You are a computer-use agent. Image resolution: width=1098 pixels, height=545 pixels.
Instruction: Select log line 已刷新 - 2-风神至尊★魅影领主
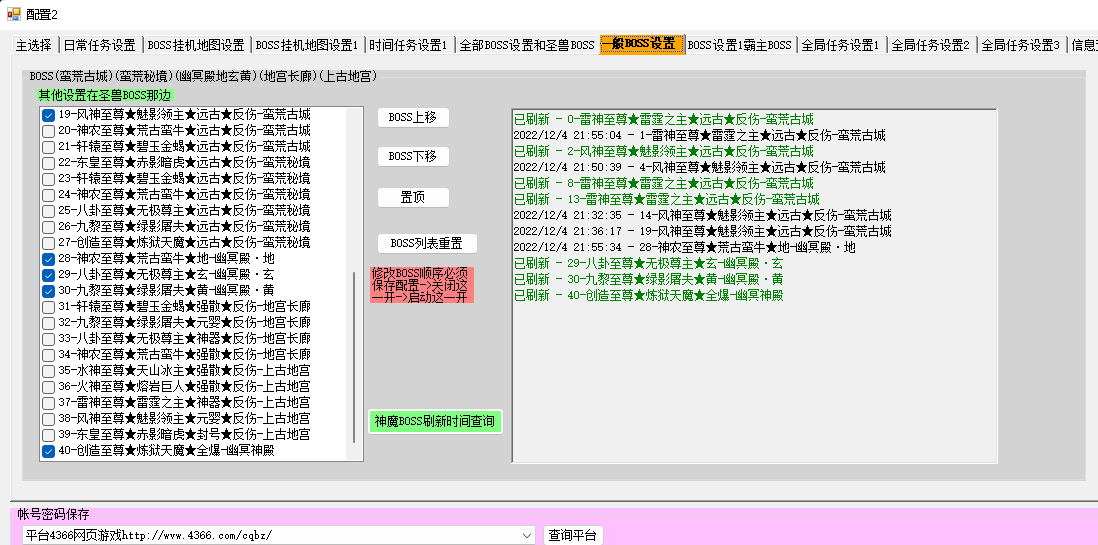tap(663, 151)
